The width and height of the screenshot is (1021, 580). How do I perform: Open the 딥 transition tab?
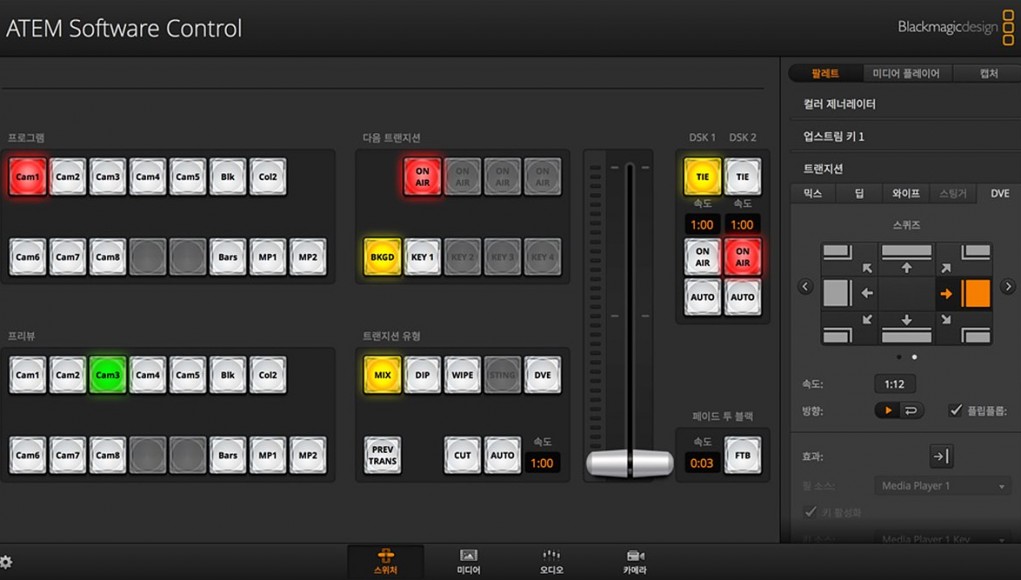click(860, 193)
